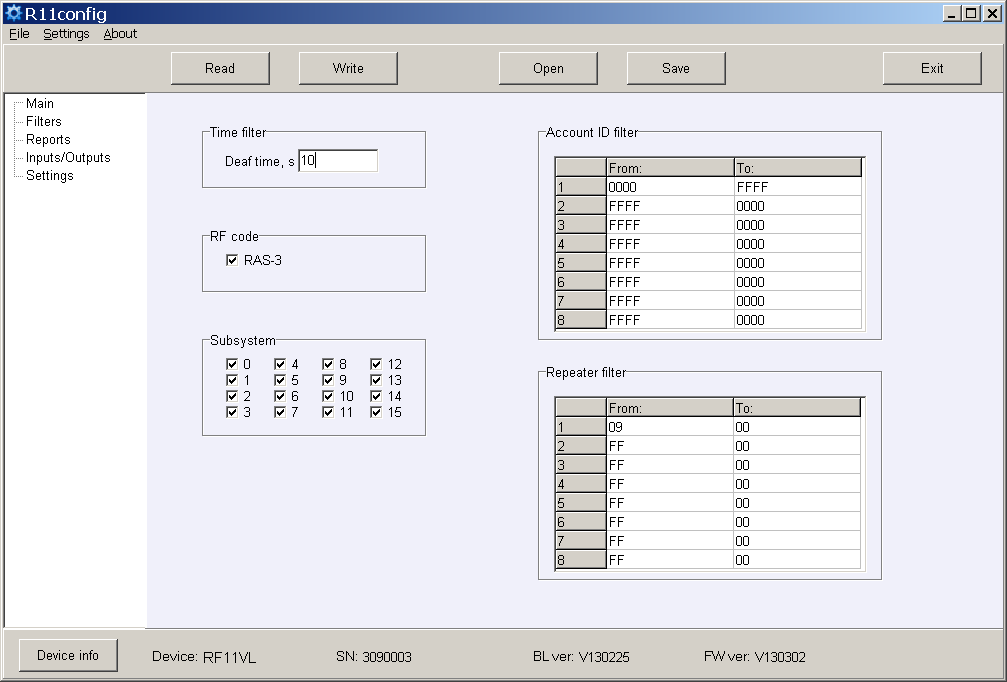Image resolution: width=1007 pixels, height=682 pixels.
Task: Save the configuration with Save button
Action: click(x=676, y=68)
